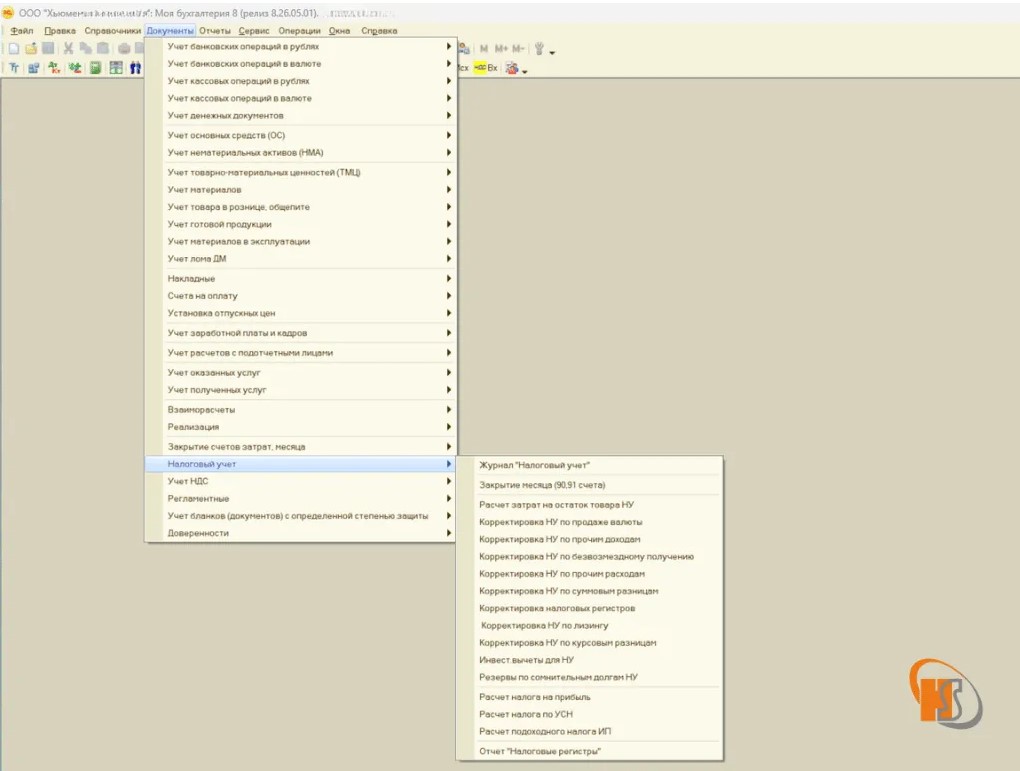
Task: Expand 'Учет банковских операций в рублях' submenu
Action: click(301, 46)
